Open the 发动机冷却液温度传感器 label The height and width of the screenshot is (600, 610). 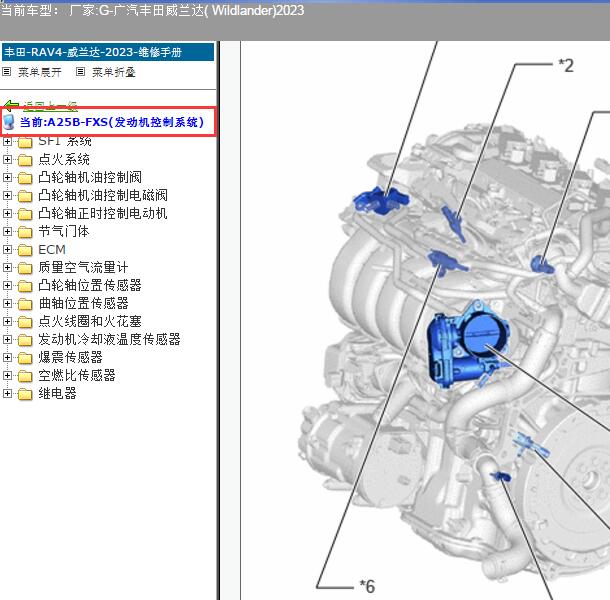(x=109, y=339)
